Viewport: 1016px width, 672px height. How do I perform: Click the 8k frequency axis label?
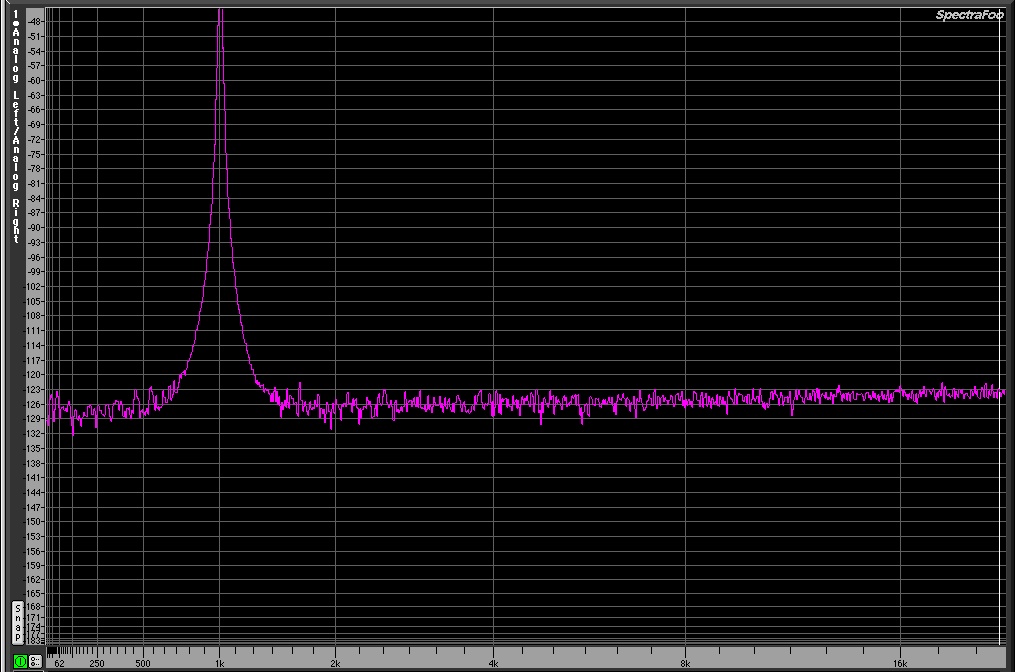(x=685, y=664)
